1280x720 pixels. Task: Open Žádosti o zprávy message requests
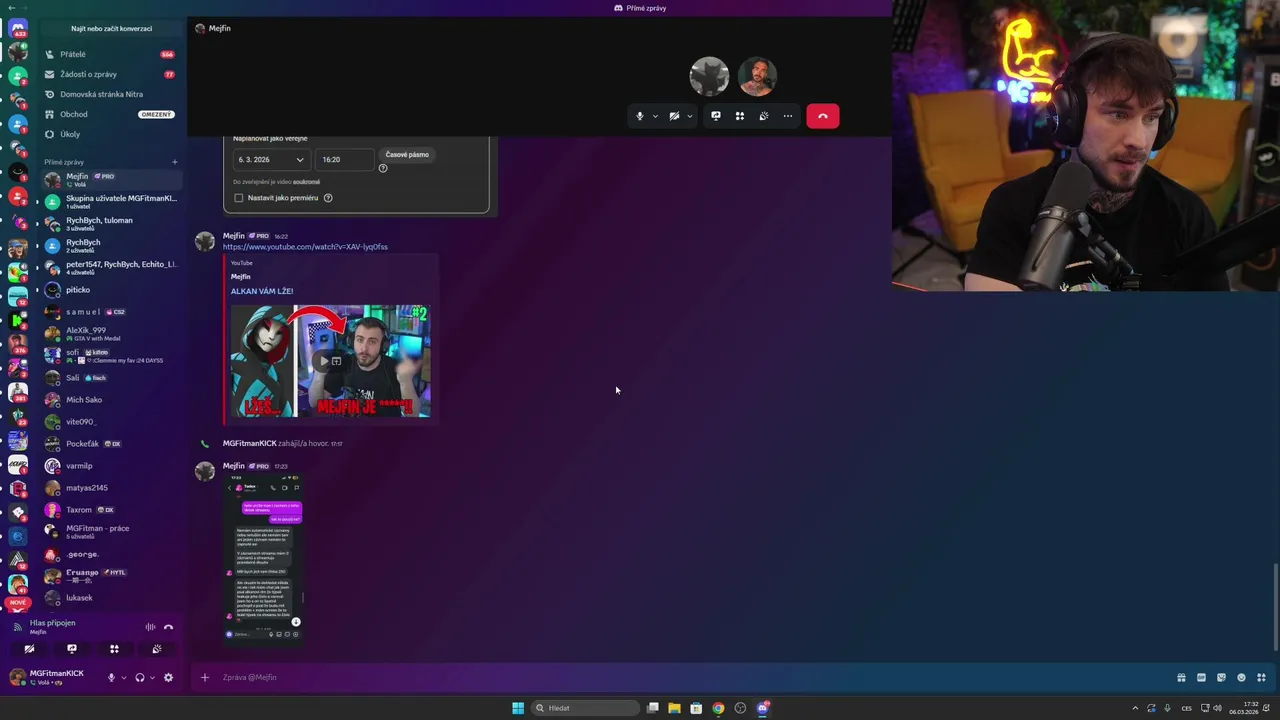coord(111,74)
